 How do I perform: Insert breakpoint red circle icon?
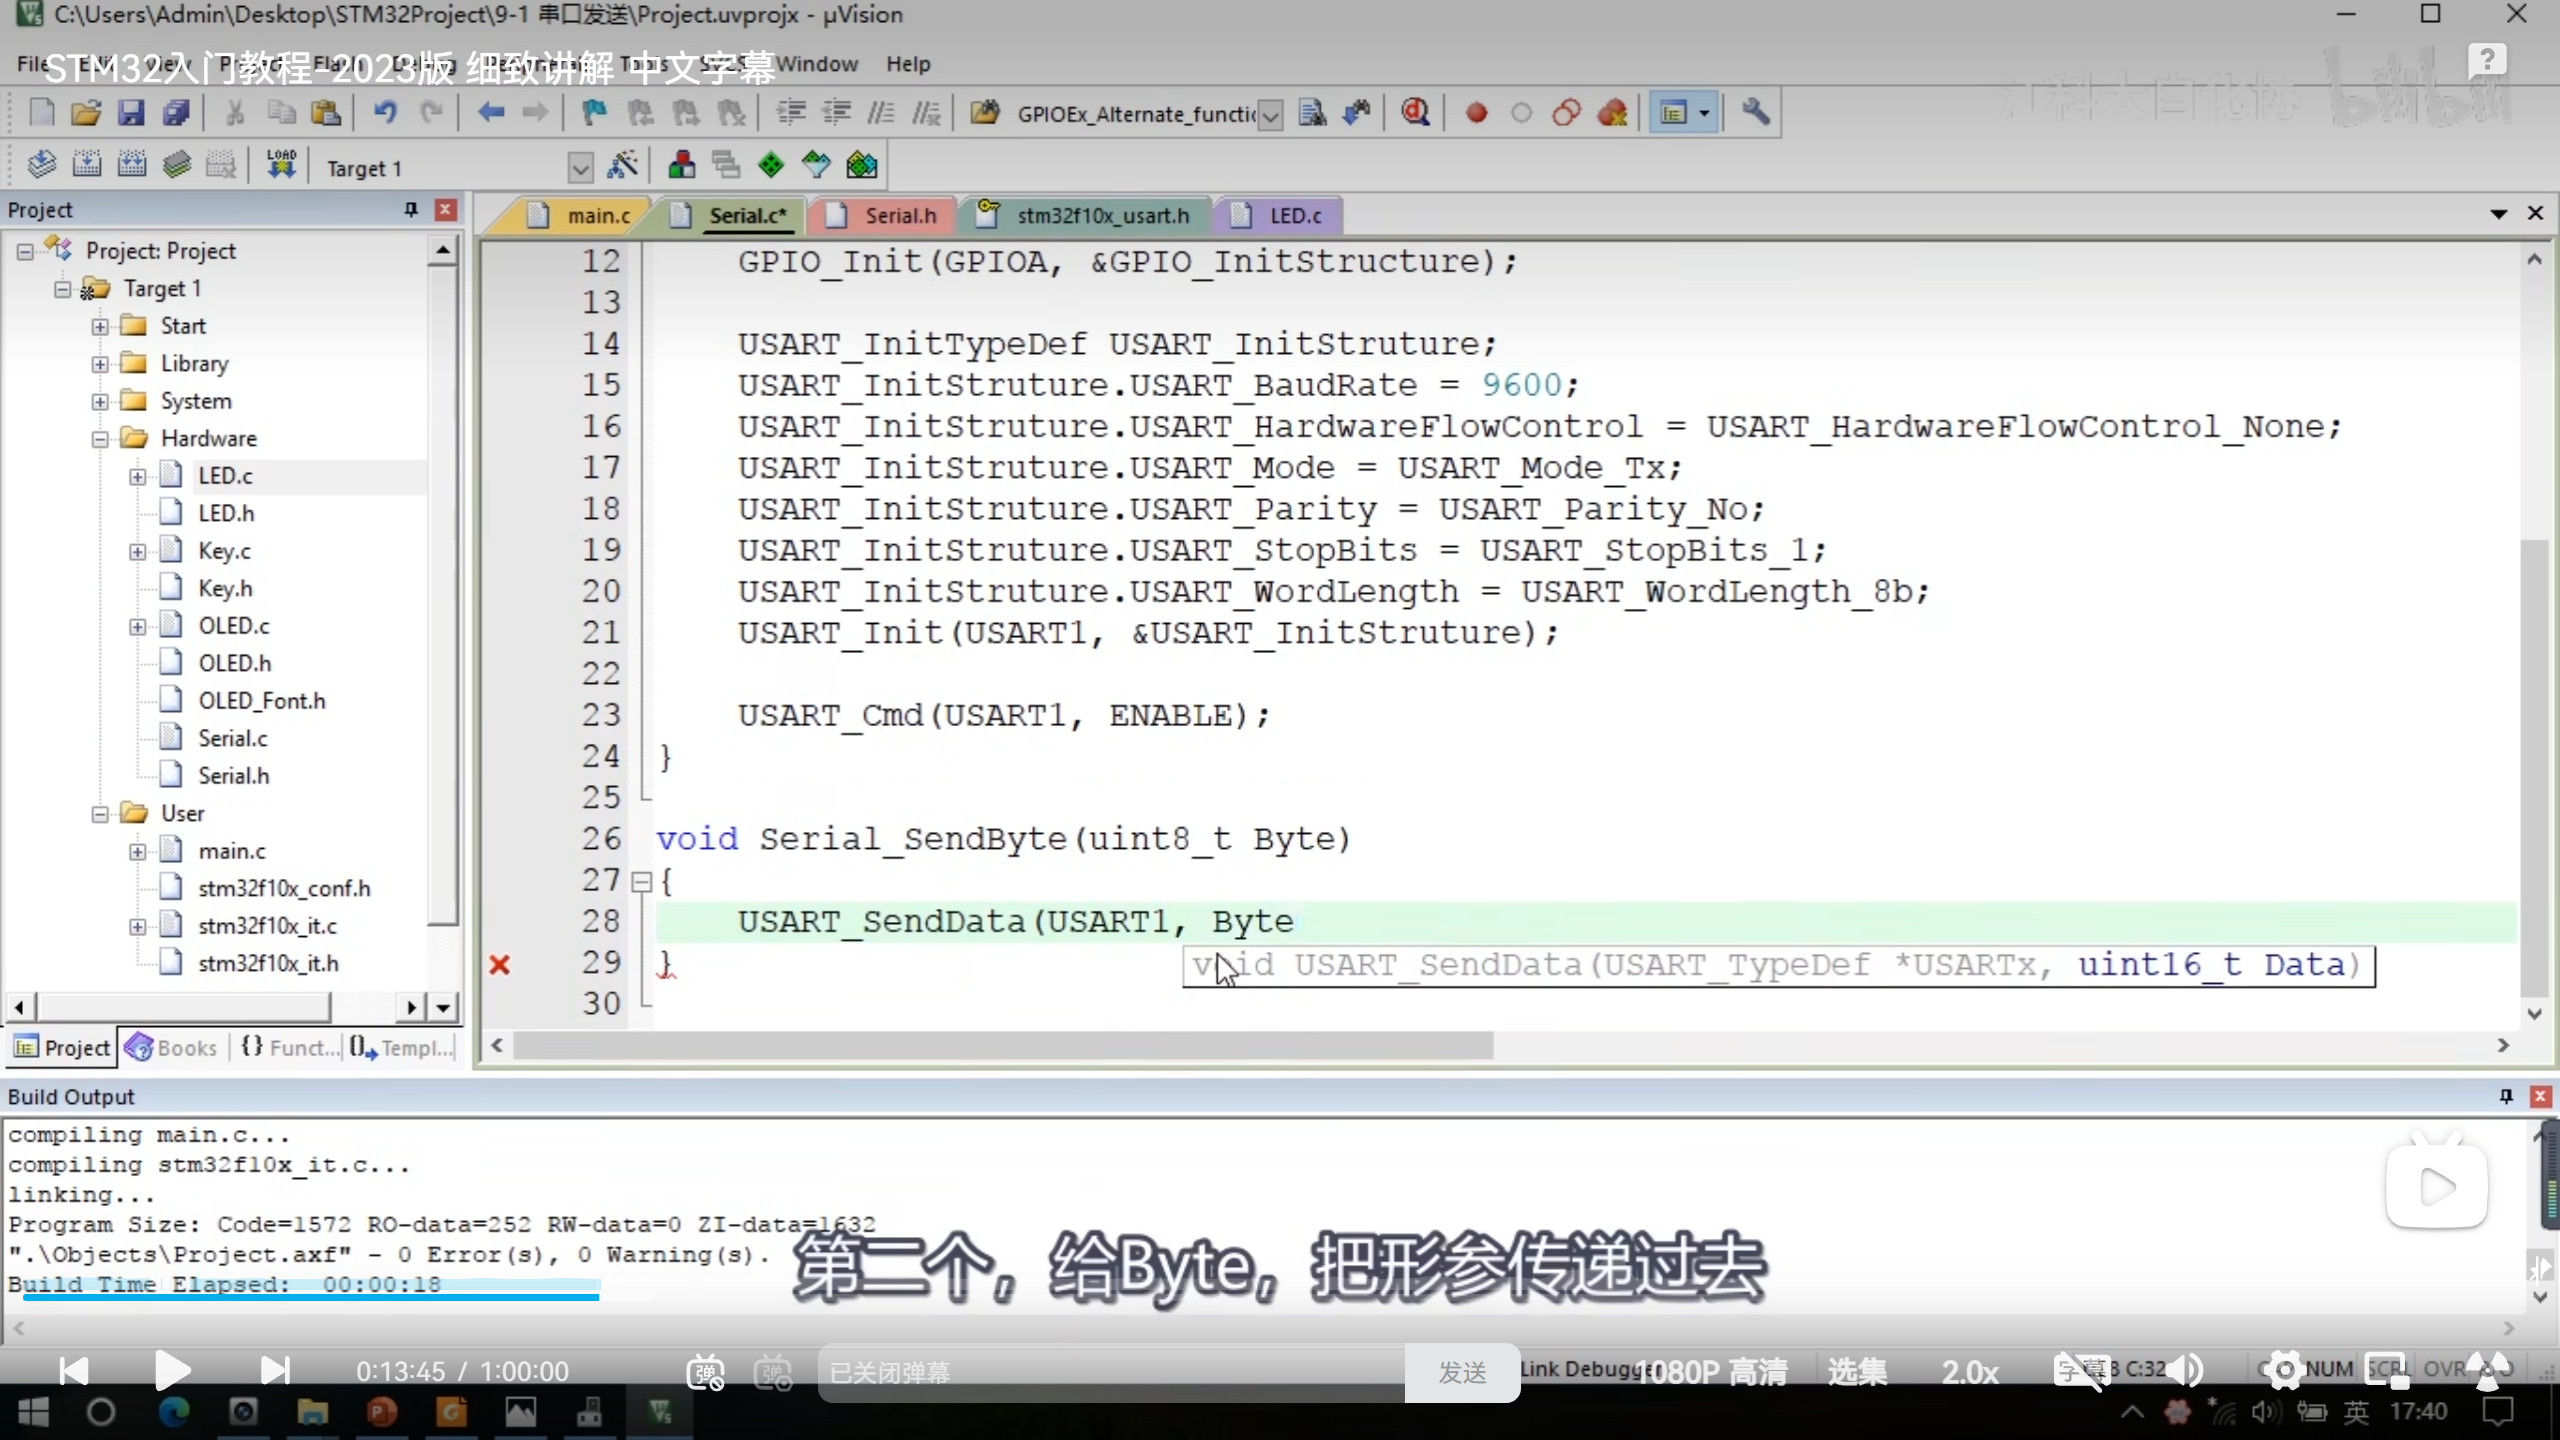[1476, 113]
